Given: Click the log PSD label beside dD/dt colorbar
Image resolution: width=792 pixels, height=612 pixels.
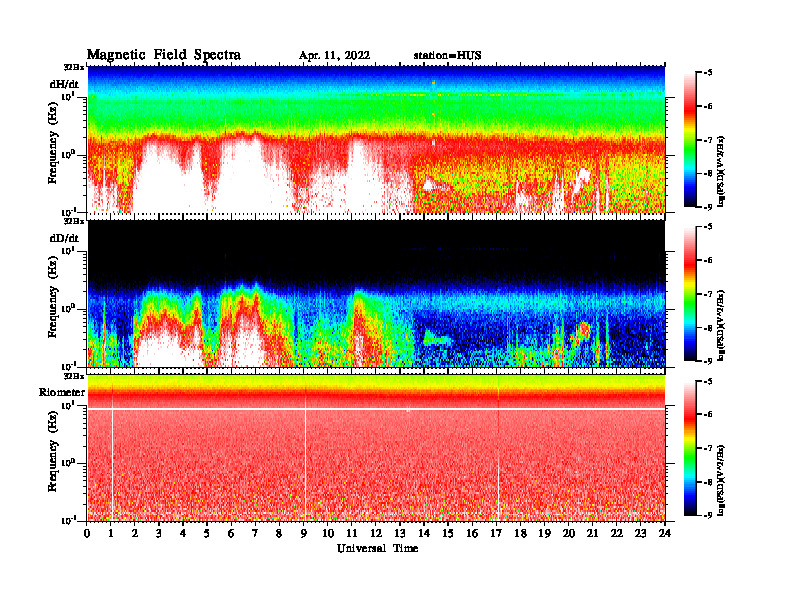Looking at the screenshot, I should tap(721, 325).
